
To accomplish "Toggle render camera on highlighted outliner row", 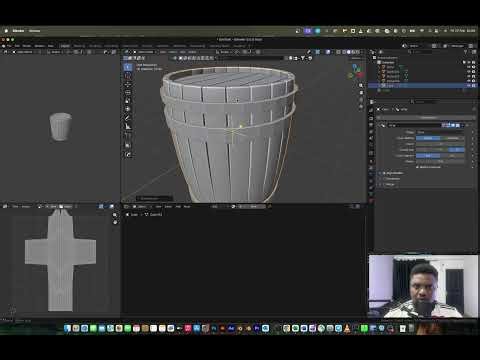I will (474, 86).
